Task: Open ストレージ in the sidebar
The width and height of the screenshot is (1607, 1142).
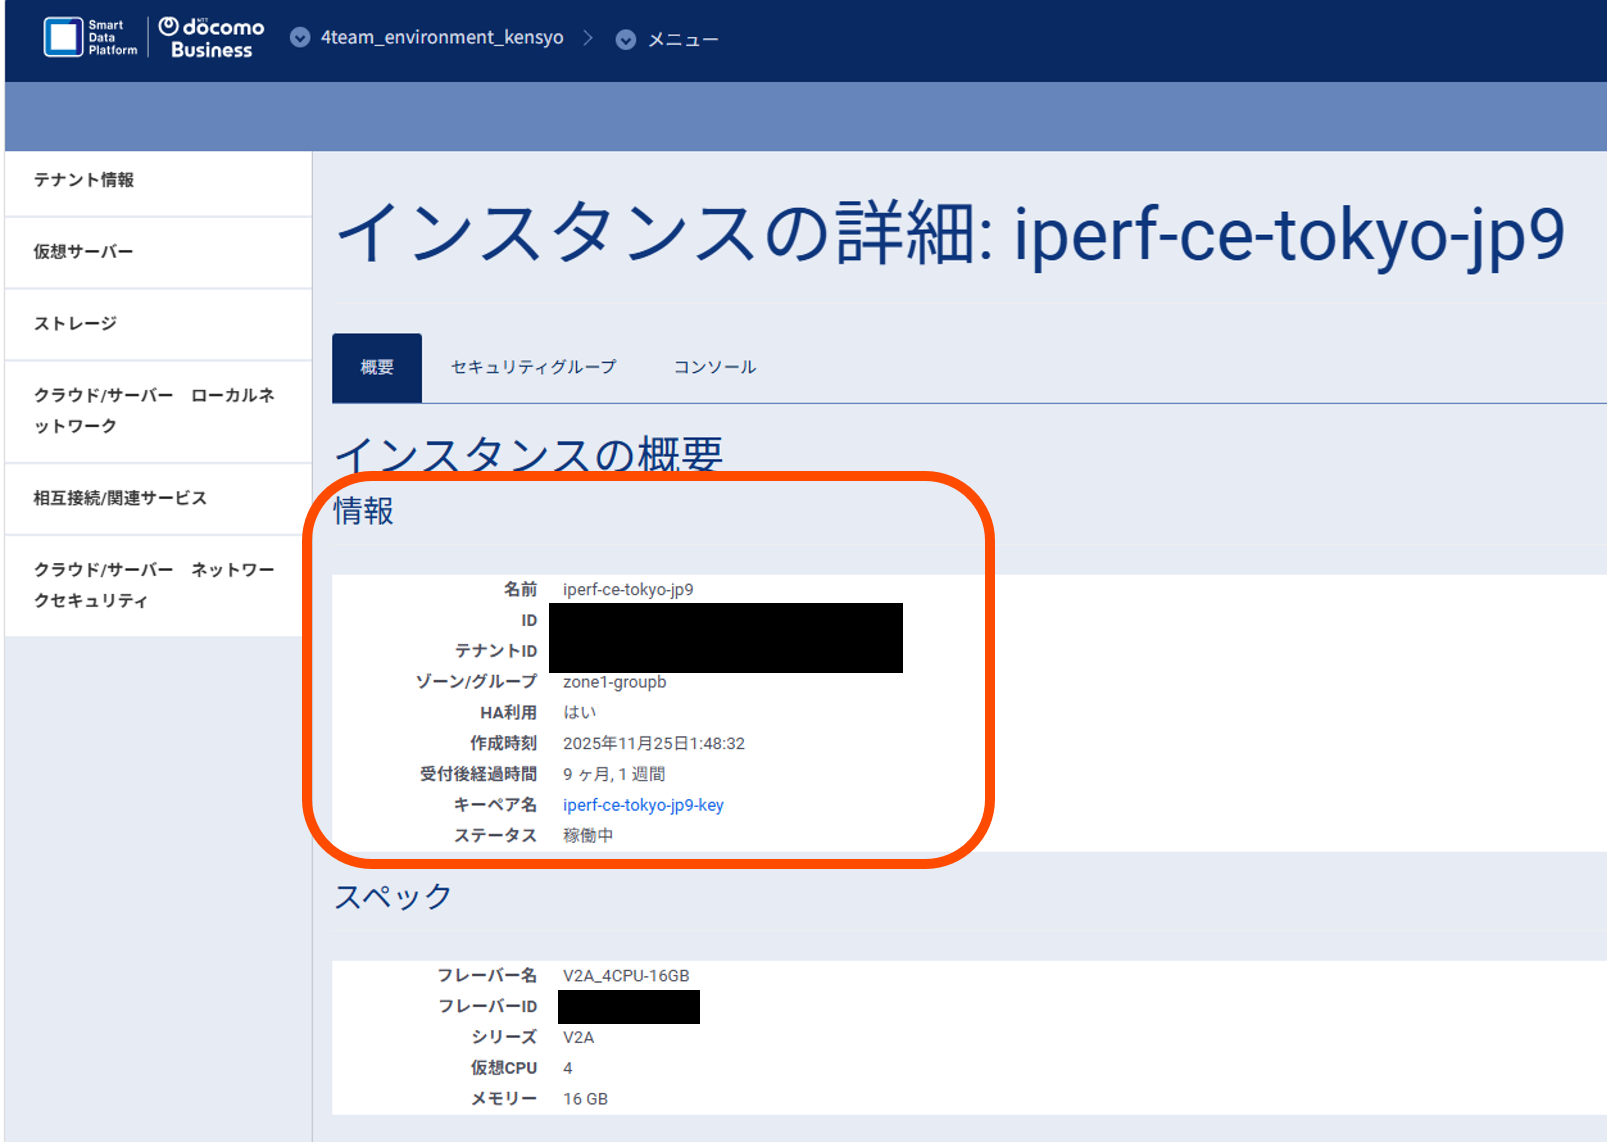Action: (158, 324)
